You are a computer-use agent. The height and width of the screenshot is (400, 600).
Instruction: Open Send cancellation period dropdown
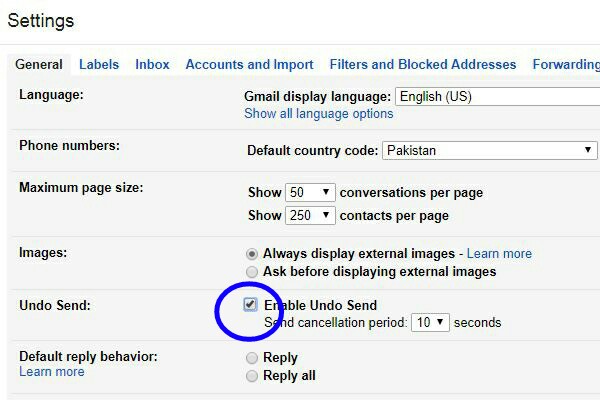[x=430, y=322]
